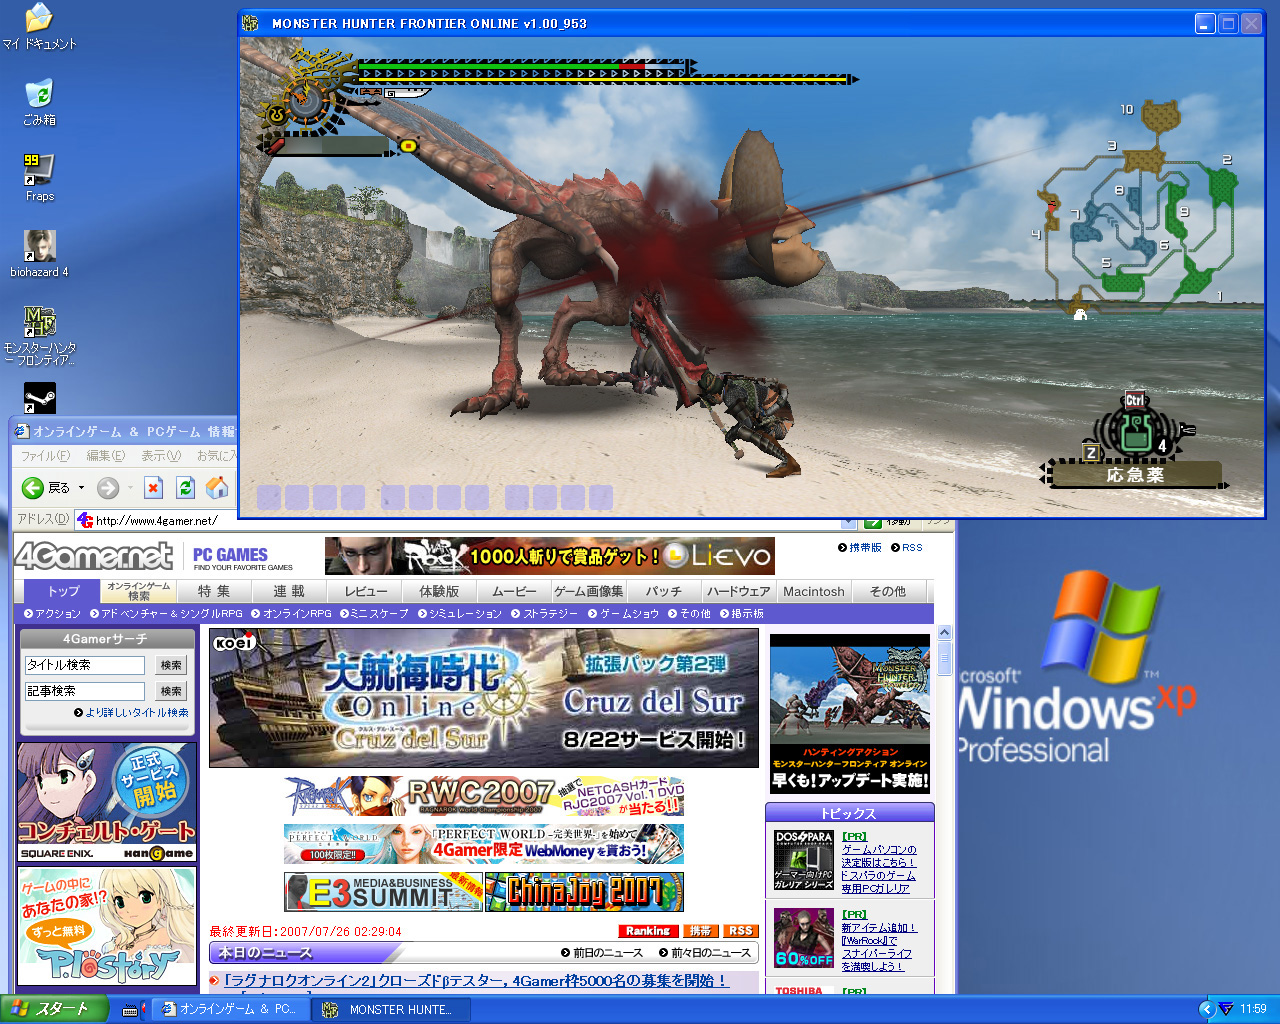This screenshot has width=1280, height=1024.
Task: Click the より詳しいタイトル検索 link
Action: pos(131,713)
